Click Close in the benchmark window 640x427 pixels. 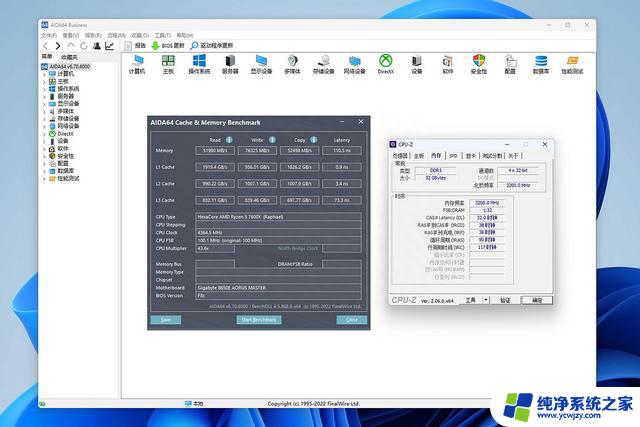click(x=351, y=320)
